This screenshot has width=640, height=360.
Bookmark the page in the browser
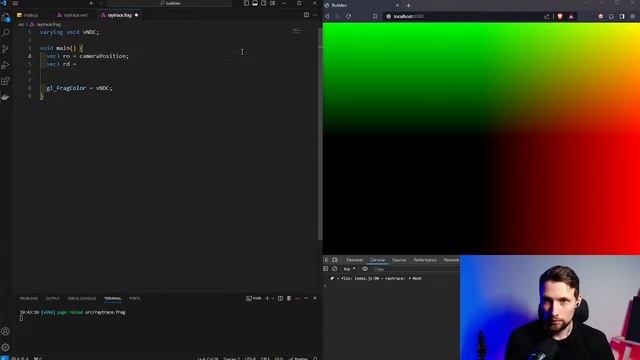(x=375, y=16)
